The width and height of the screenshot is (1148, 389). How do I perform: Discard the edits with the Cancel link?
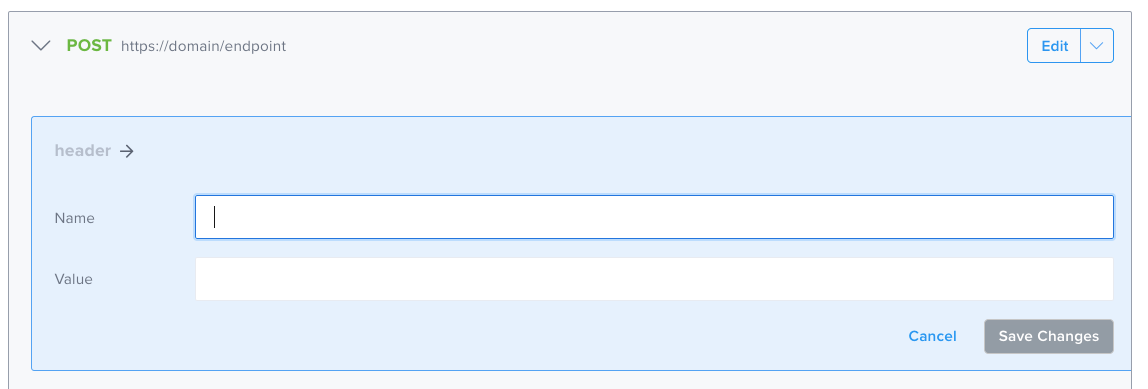[x=932, y=336]
